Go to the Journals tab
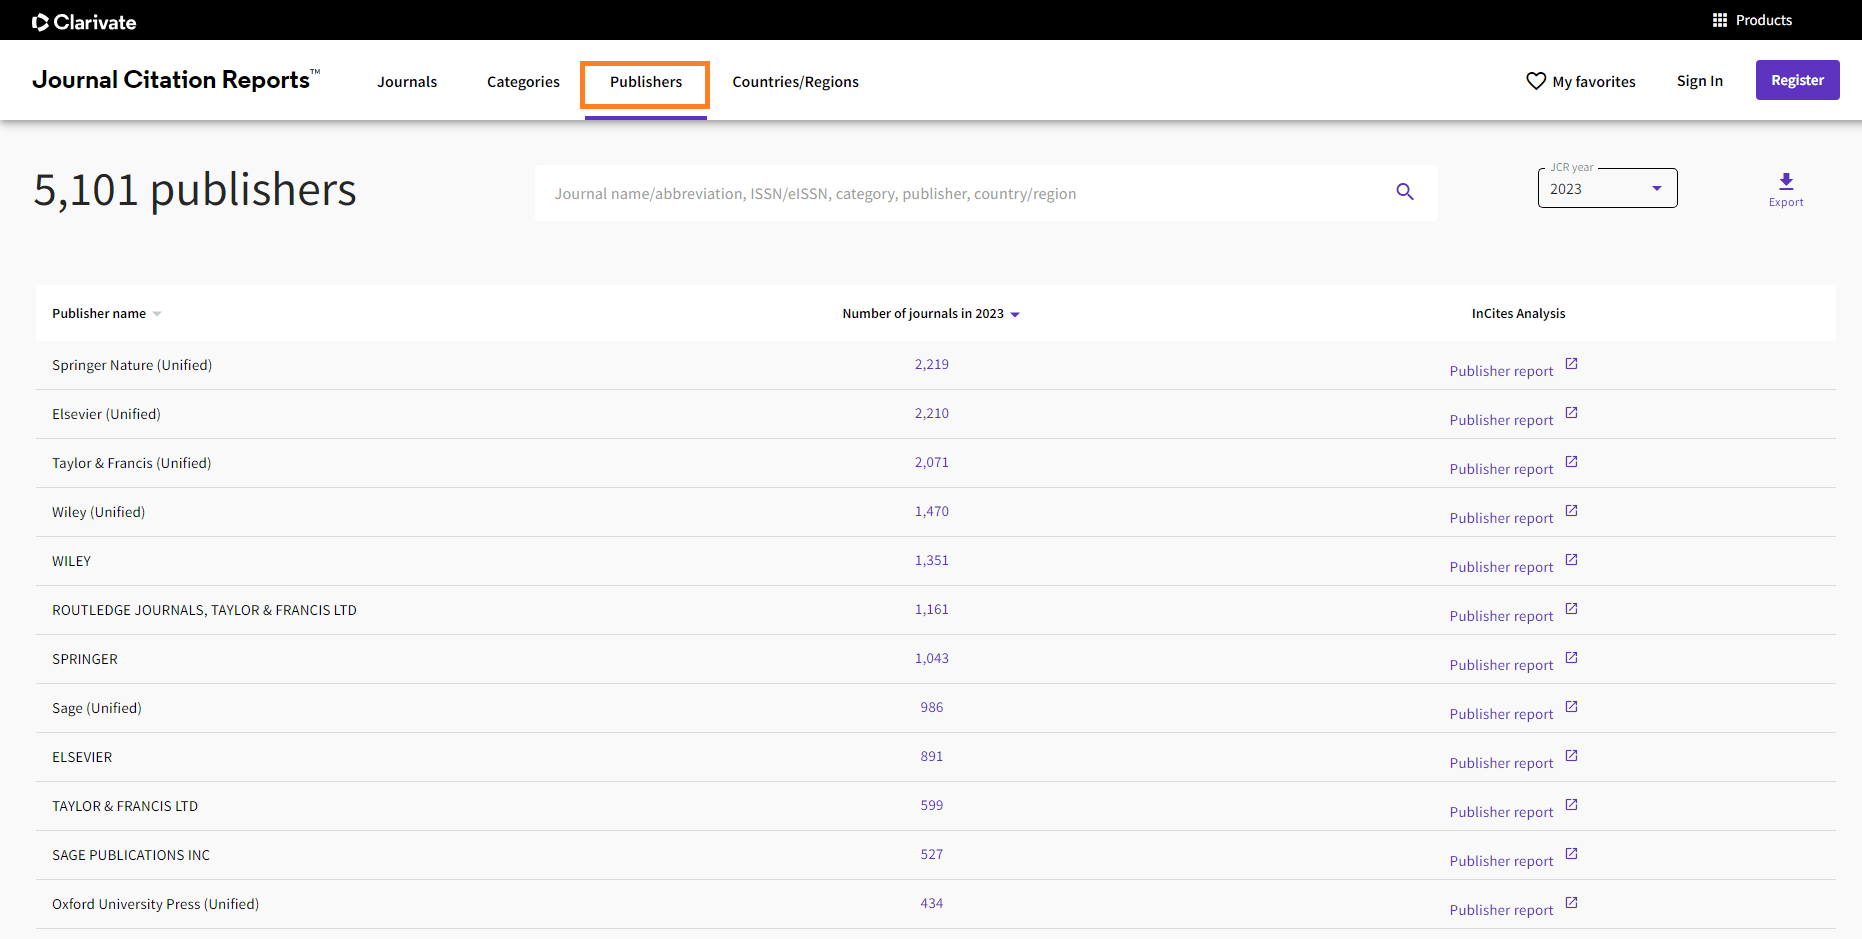This screenshot has height=939, width=1862. tap(407, 82)
